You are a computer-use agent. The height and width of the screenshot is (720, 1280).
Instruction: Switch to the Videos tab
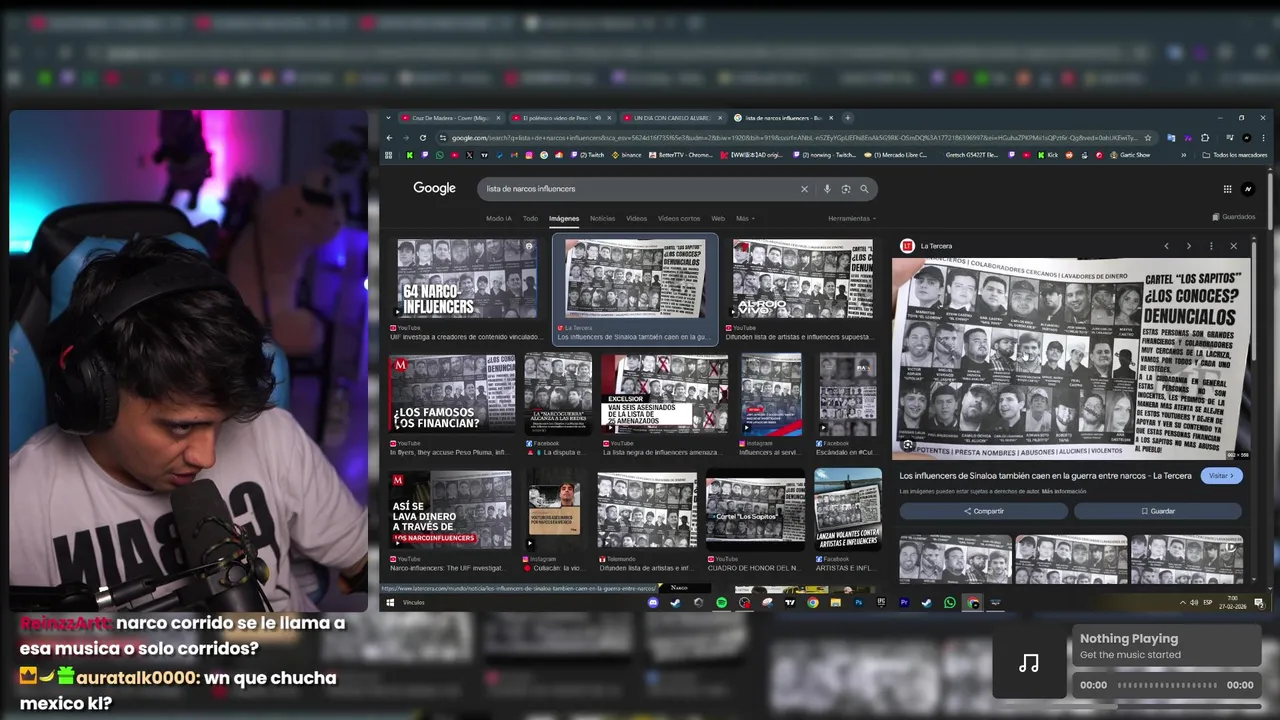tap(636, 218)
